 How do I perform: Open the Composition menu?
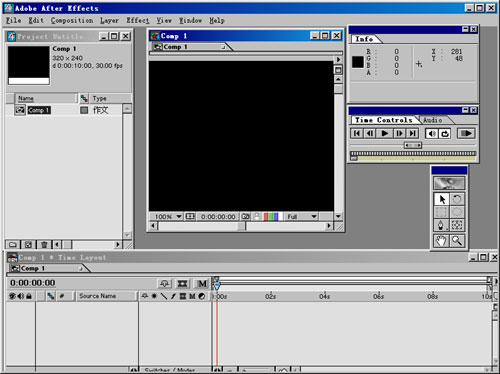click(72, 21)
